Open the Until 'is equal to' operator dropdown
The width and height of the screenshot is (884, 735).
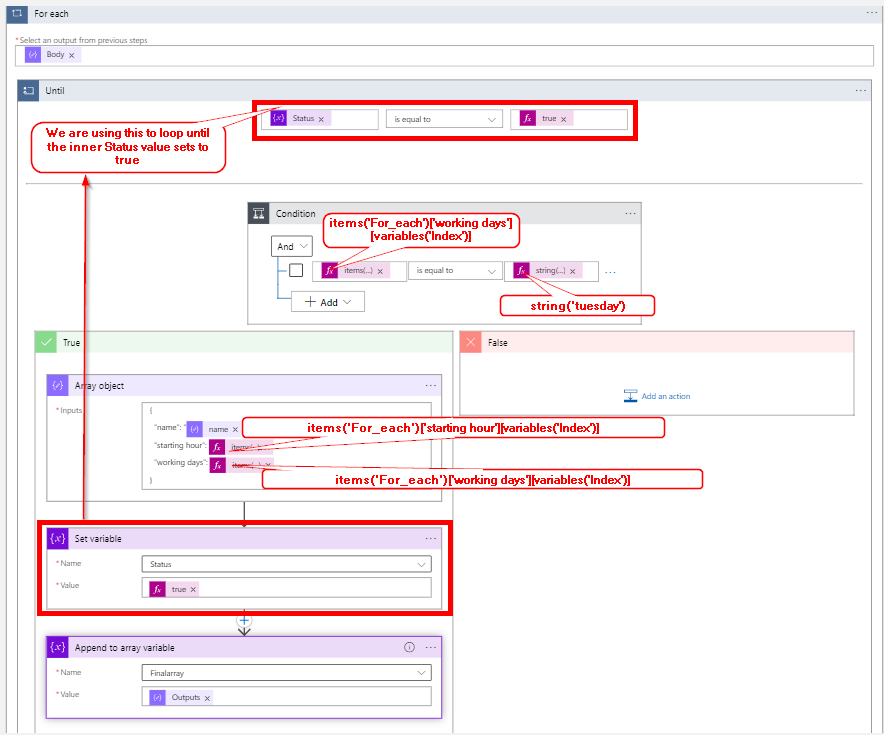point(444,119)
